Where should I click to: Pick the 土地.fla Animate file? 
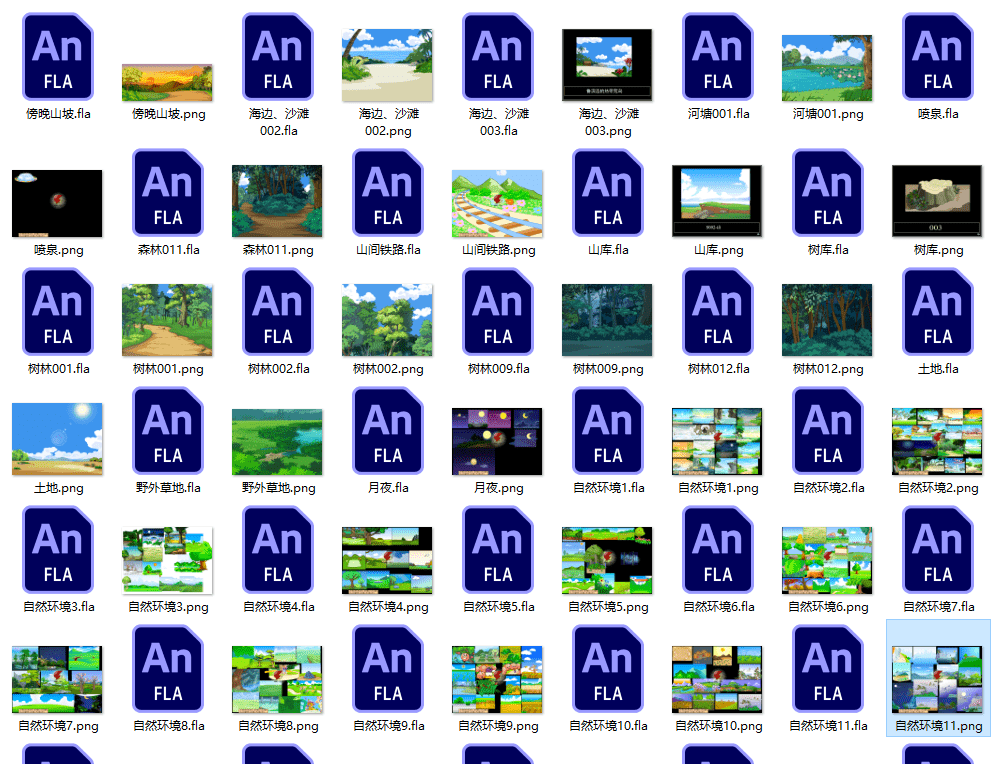[x=938, y=312]
